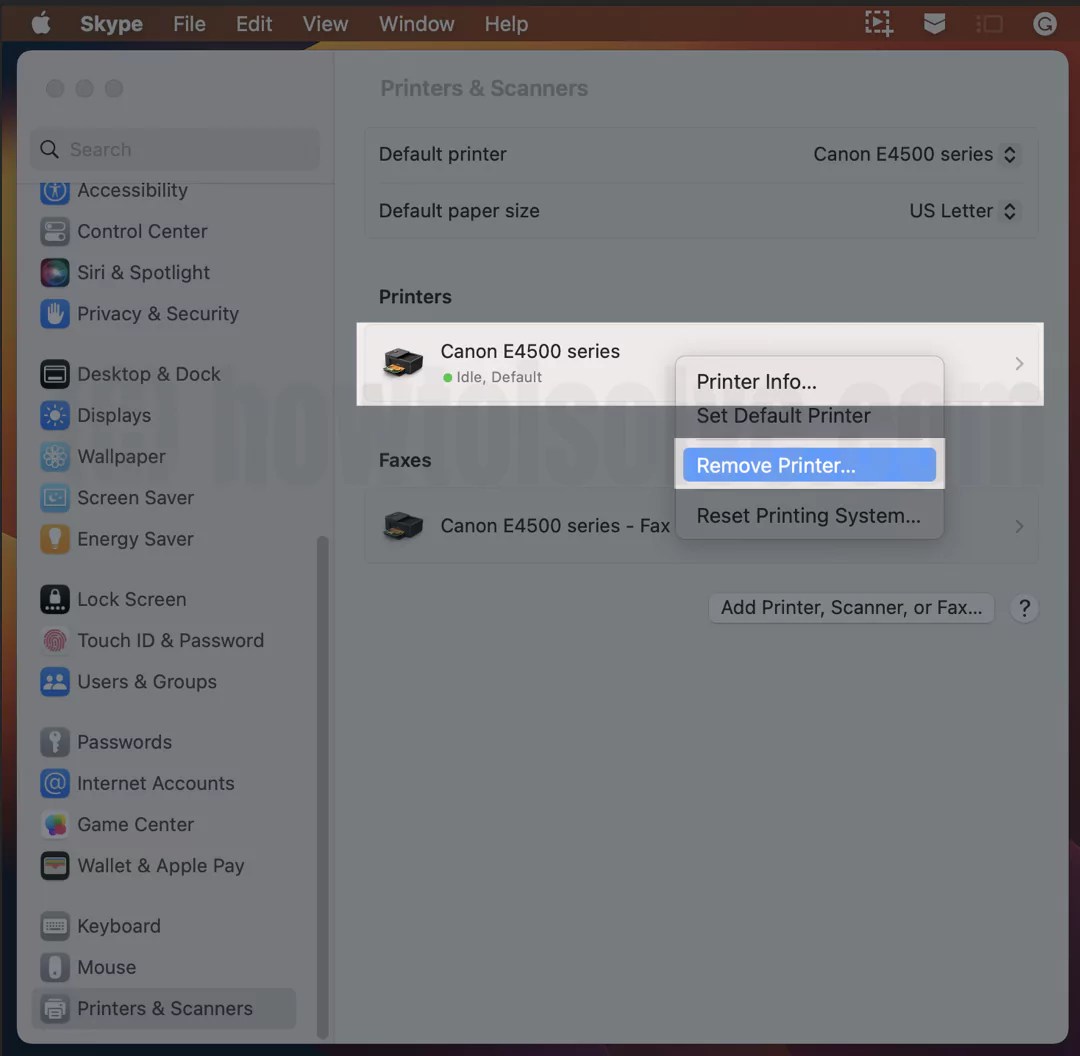
Task: Select Set Default Printer option
Action: pos(784,415)
